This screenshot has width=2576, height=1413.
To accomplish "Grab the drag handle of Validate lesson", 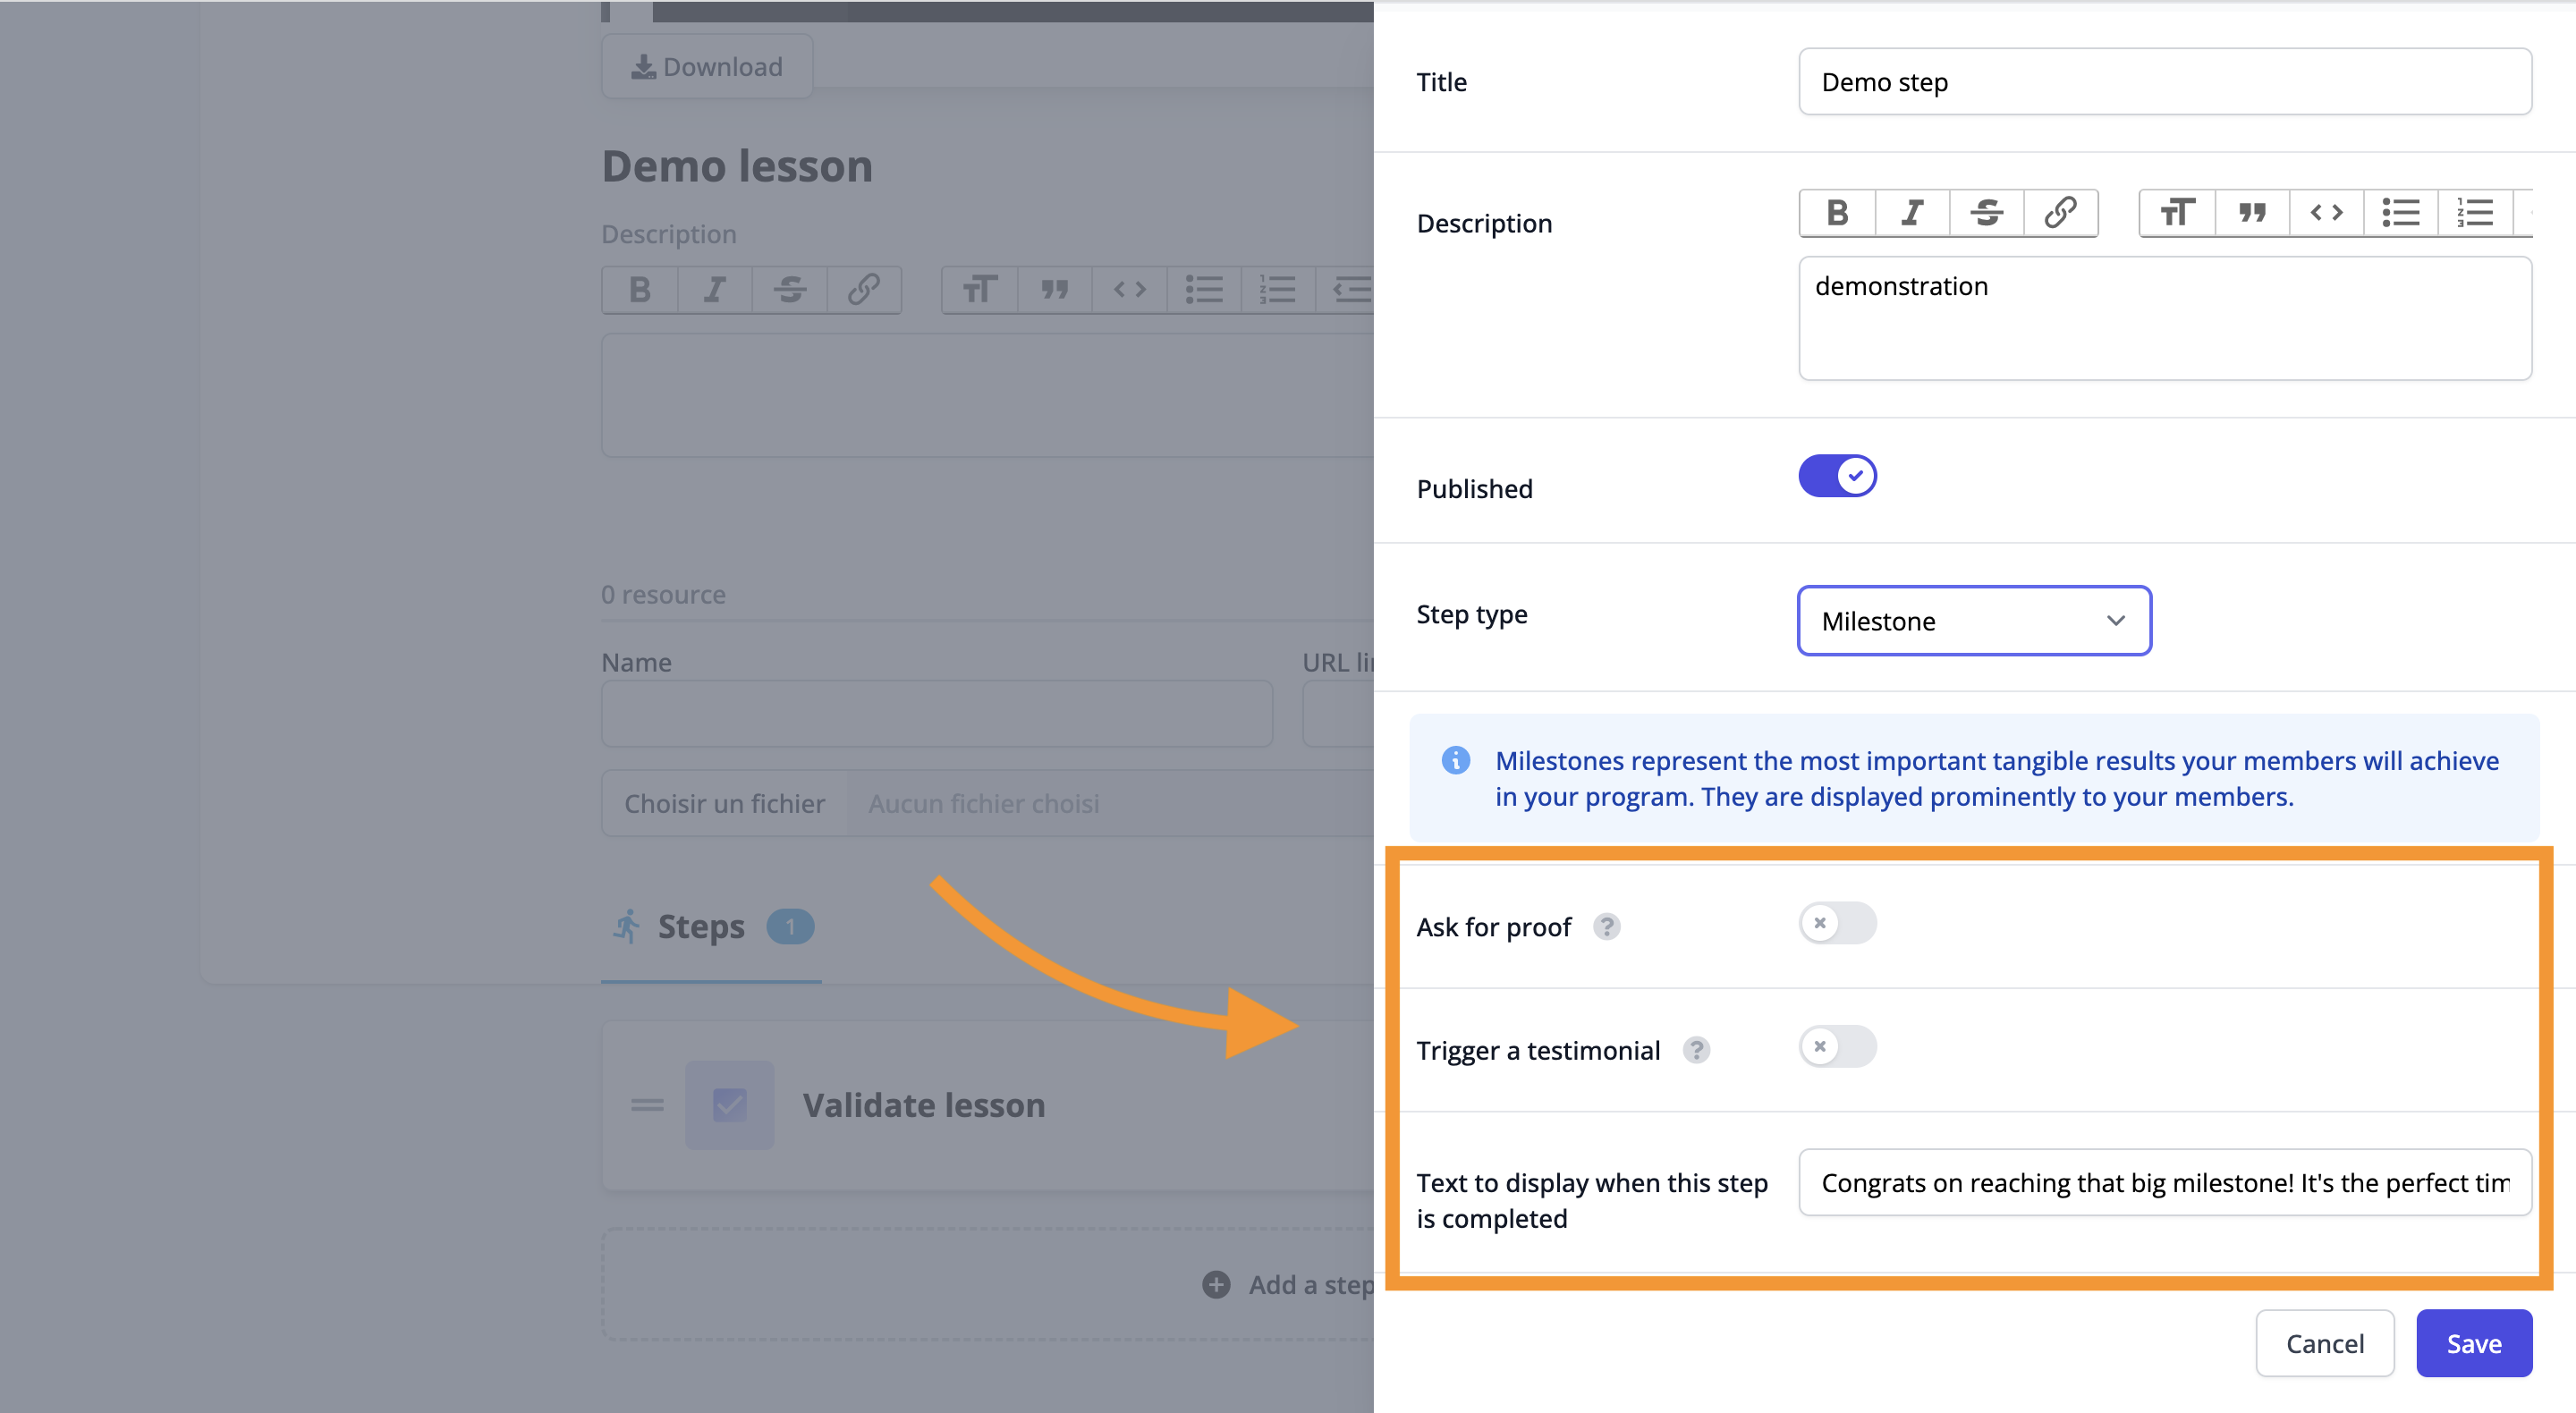I will (647, 1105).
